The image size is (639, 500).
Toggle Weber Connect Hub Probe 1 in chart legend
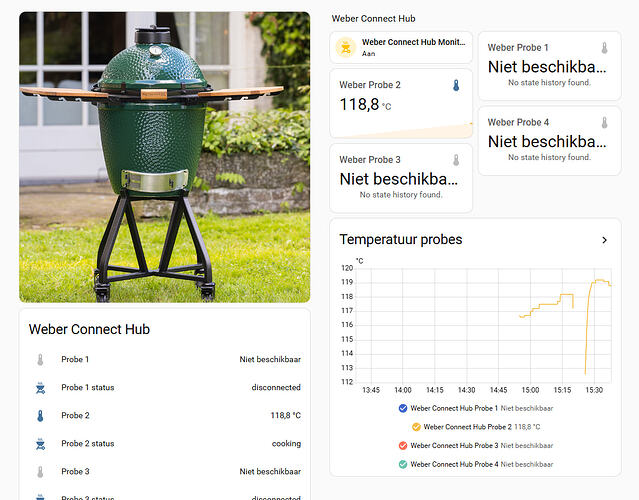click(x=476, y=408)
